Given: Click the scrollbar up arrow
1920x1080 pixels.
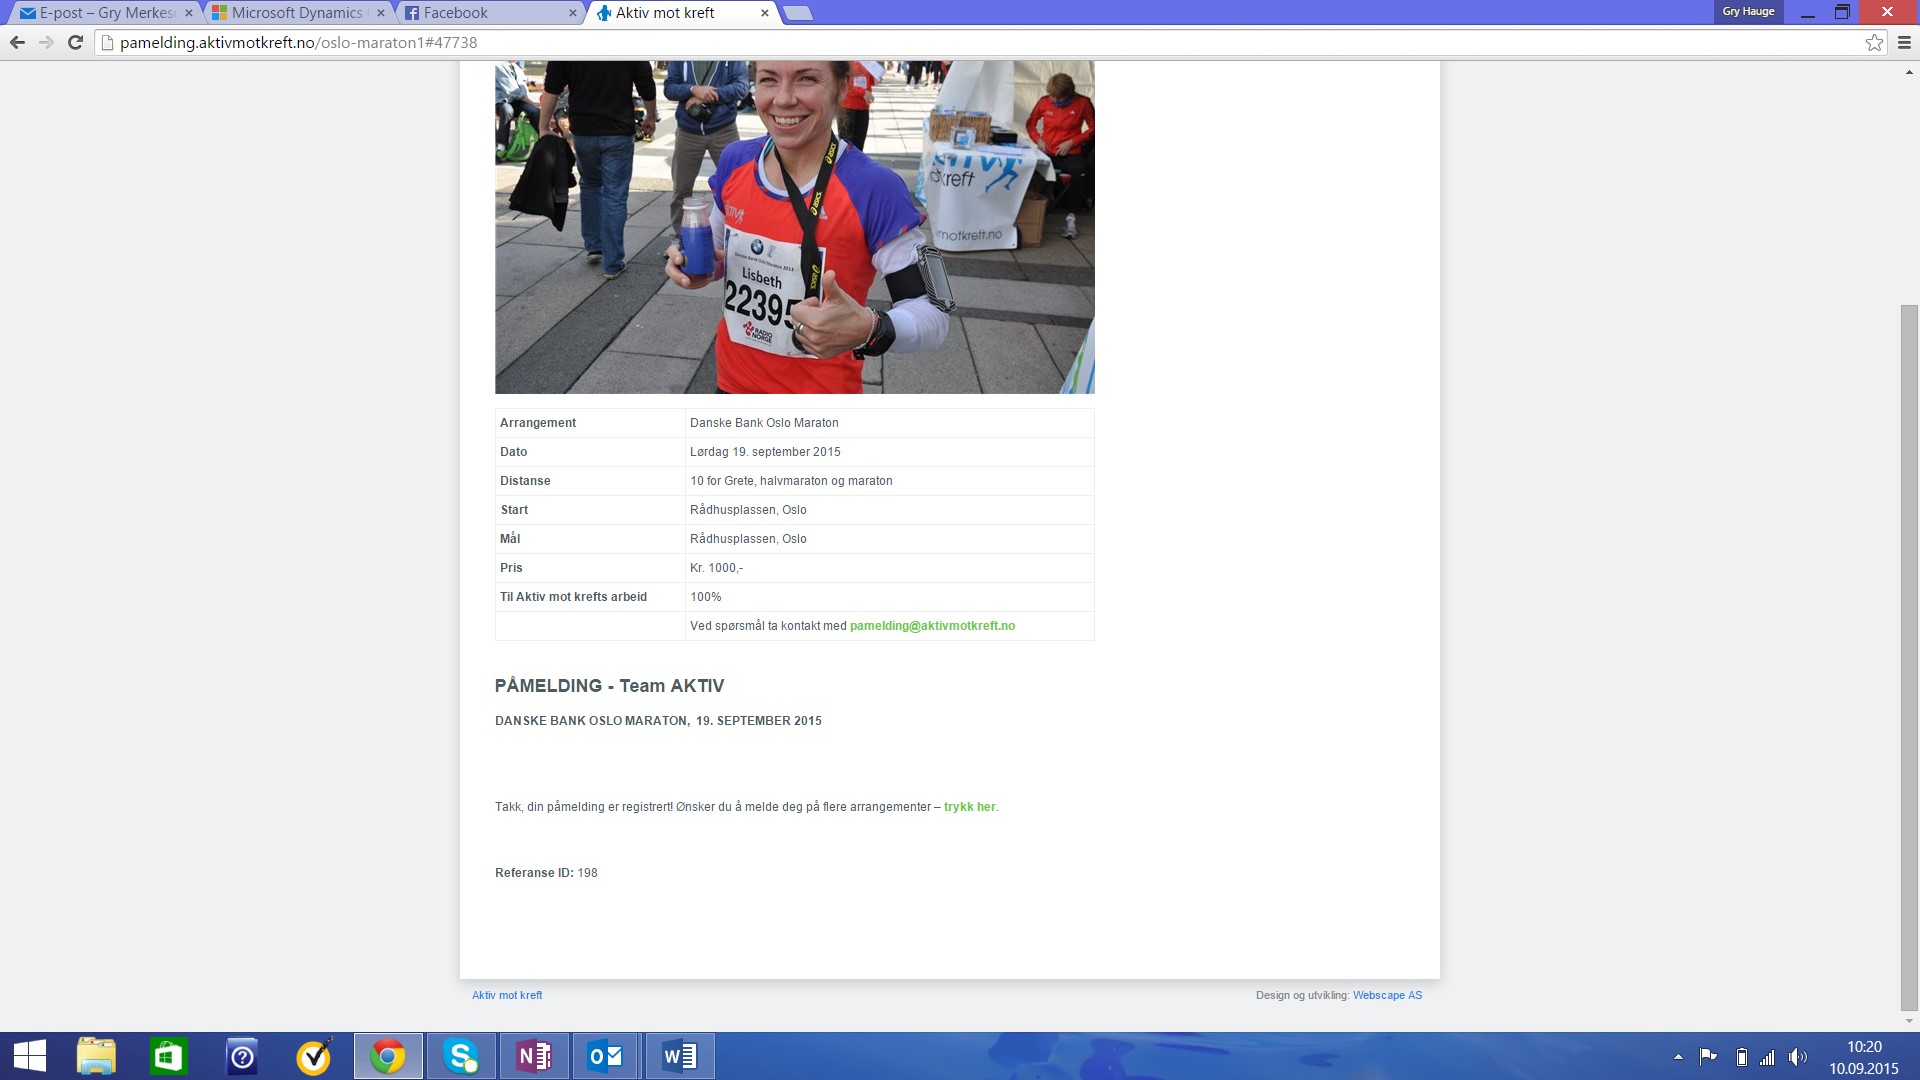Looking at the screenshot, I should point(1909,72).
